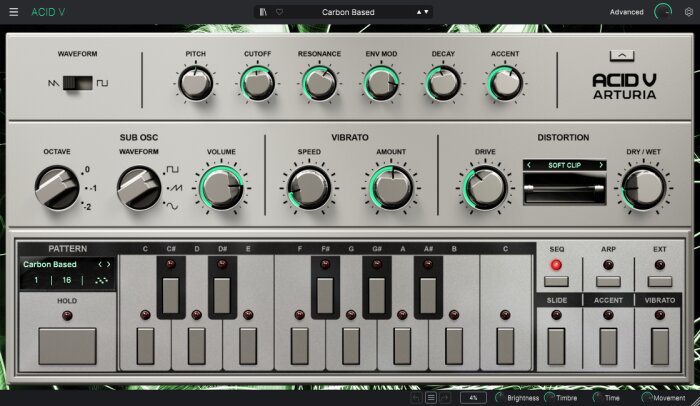Image resolution: width=700 pixels, height=406 pixels.
Task: Open the preset browser library icon
Action: coord(263,12)
